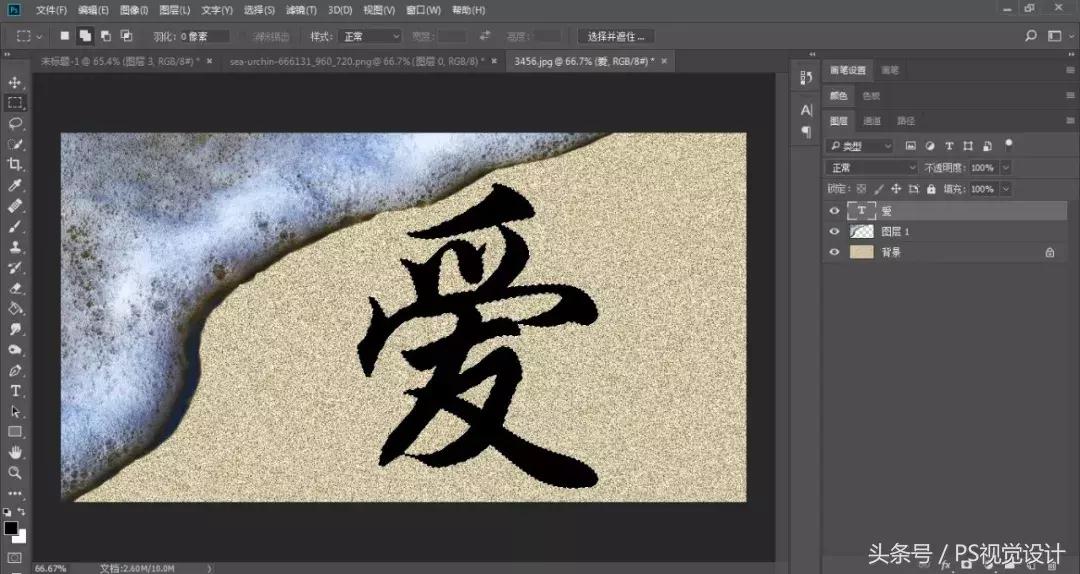Image resolution: width=1080 pixels, height=574 pixels.
Task: Open the Paragraph panel icon
Action: point(807,131)
